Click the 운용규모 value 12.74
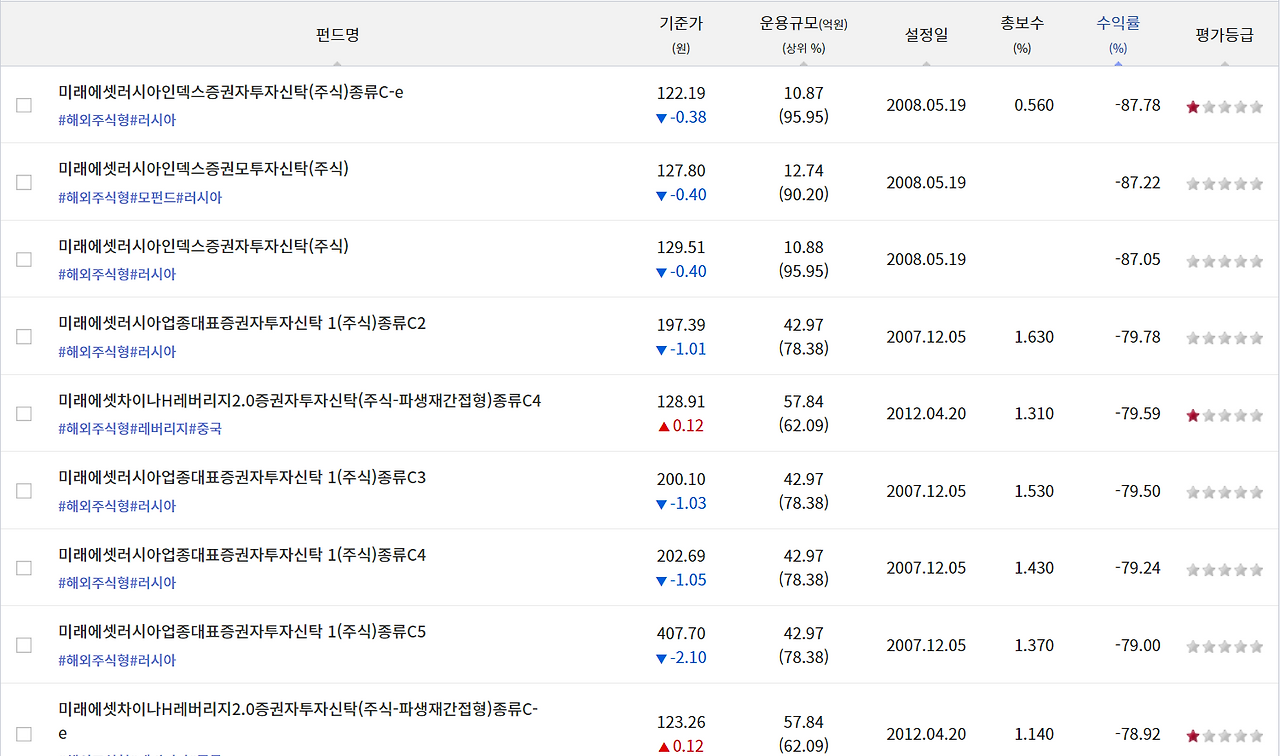Screen dimensions: 1280x756 click(x=804, y=170)
